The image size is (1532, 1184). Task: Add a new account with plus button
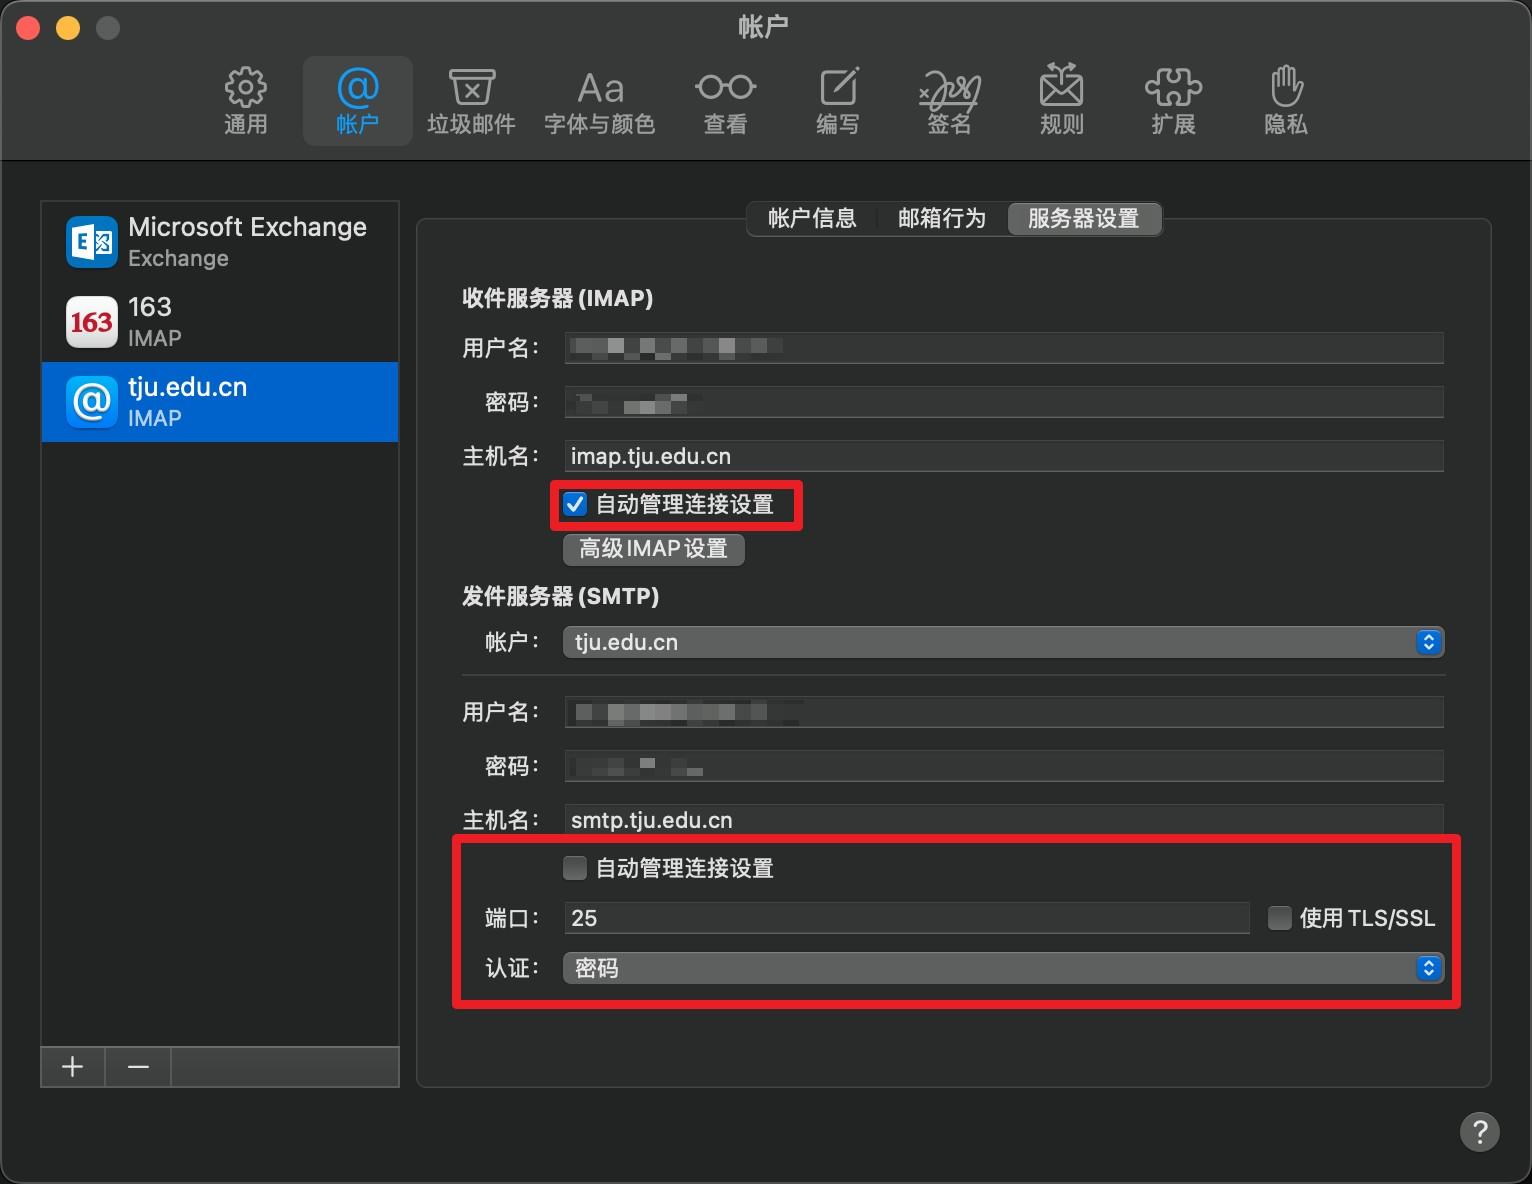click(73, 1067)
